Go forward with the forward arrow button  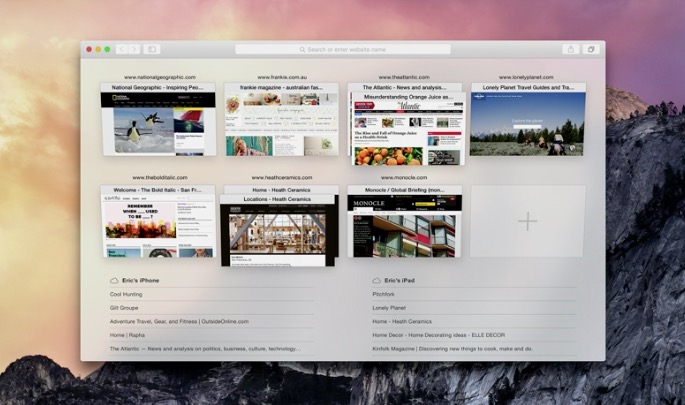tap(135, 49)
